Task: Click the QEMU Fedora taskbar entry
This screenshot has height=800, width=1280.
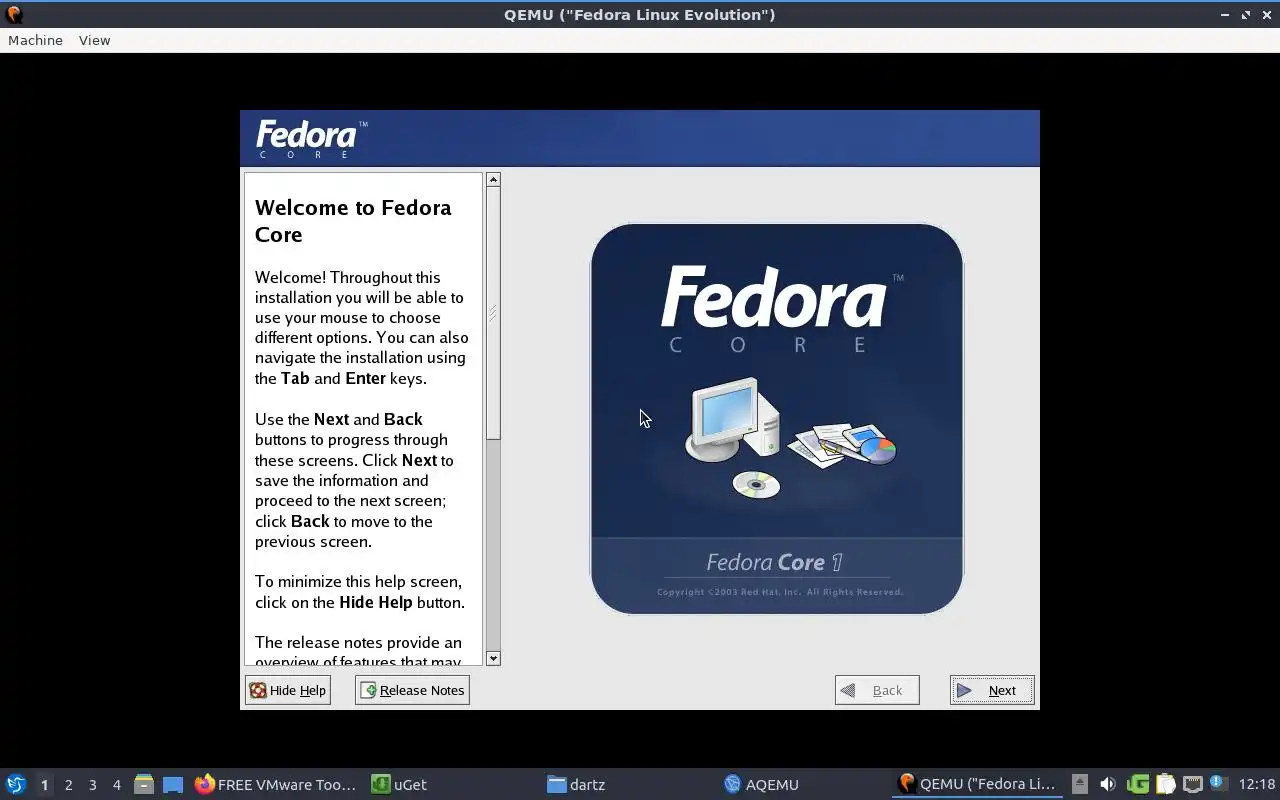Action: [x=978, y=785]
